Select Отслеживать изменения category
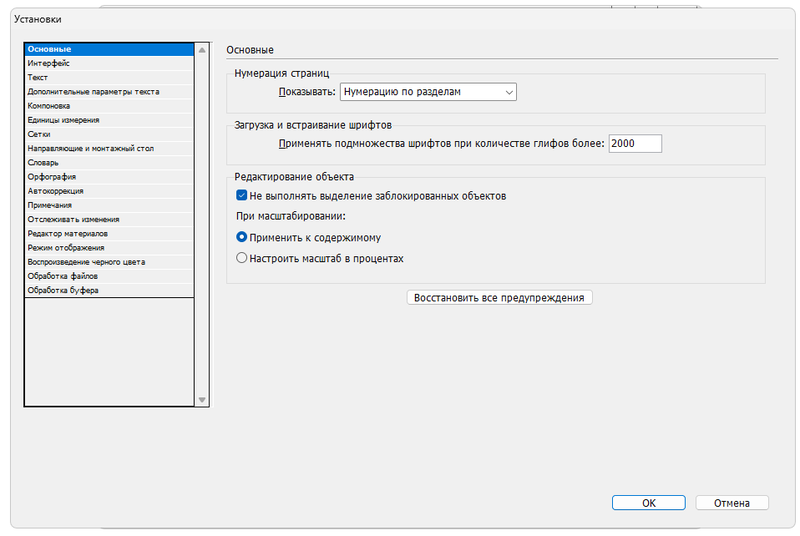Image resolution: width=800 pixels, height=536 pixels. [x=109, y=219]
